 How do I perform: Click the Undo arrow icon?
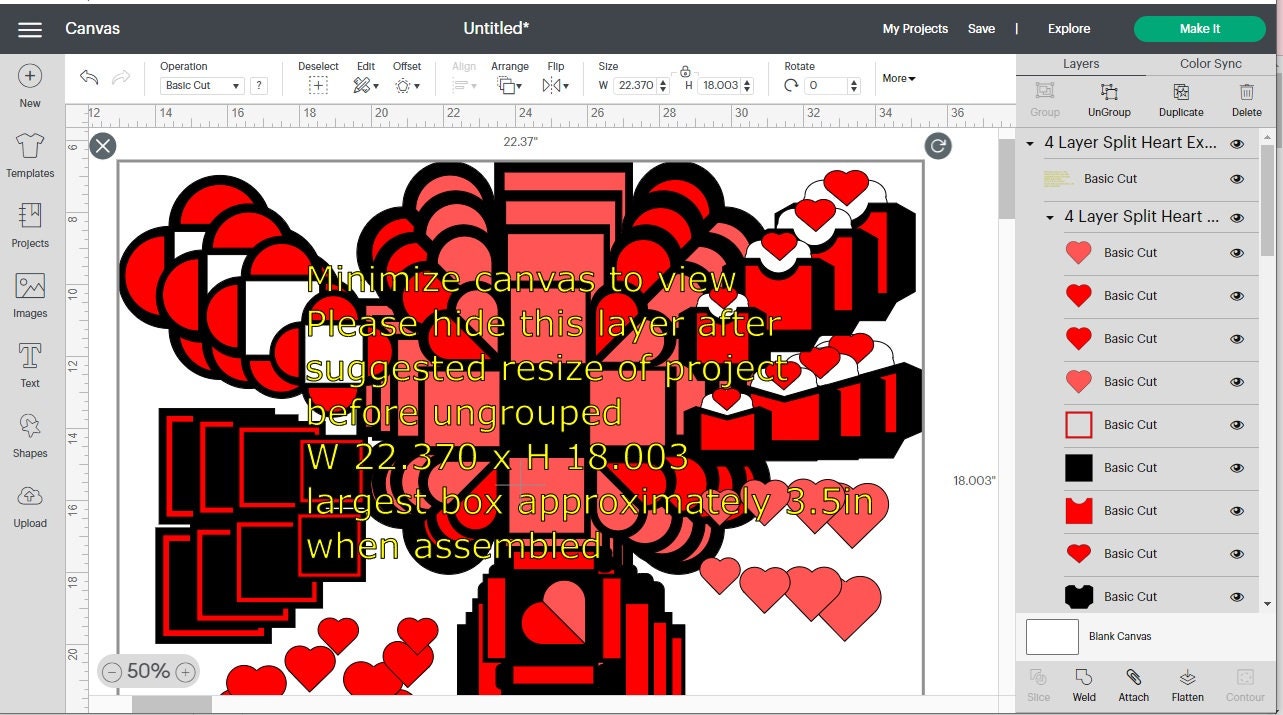click(x=89, y=79)
